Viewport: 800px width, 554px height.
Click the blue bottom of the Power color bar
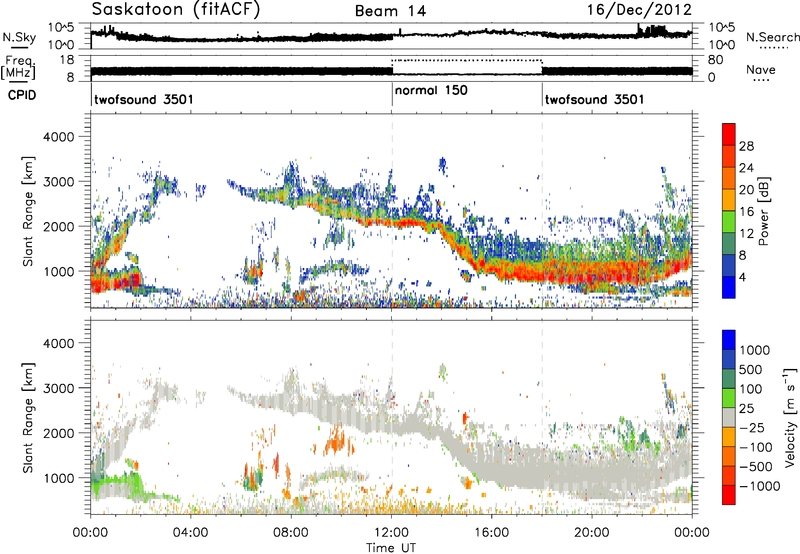729,287
